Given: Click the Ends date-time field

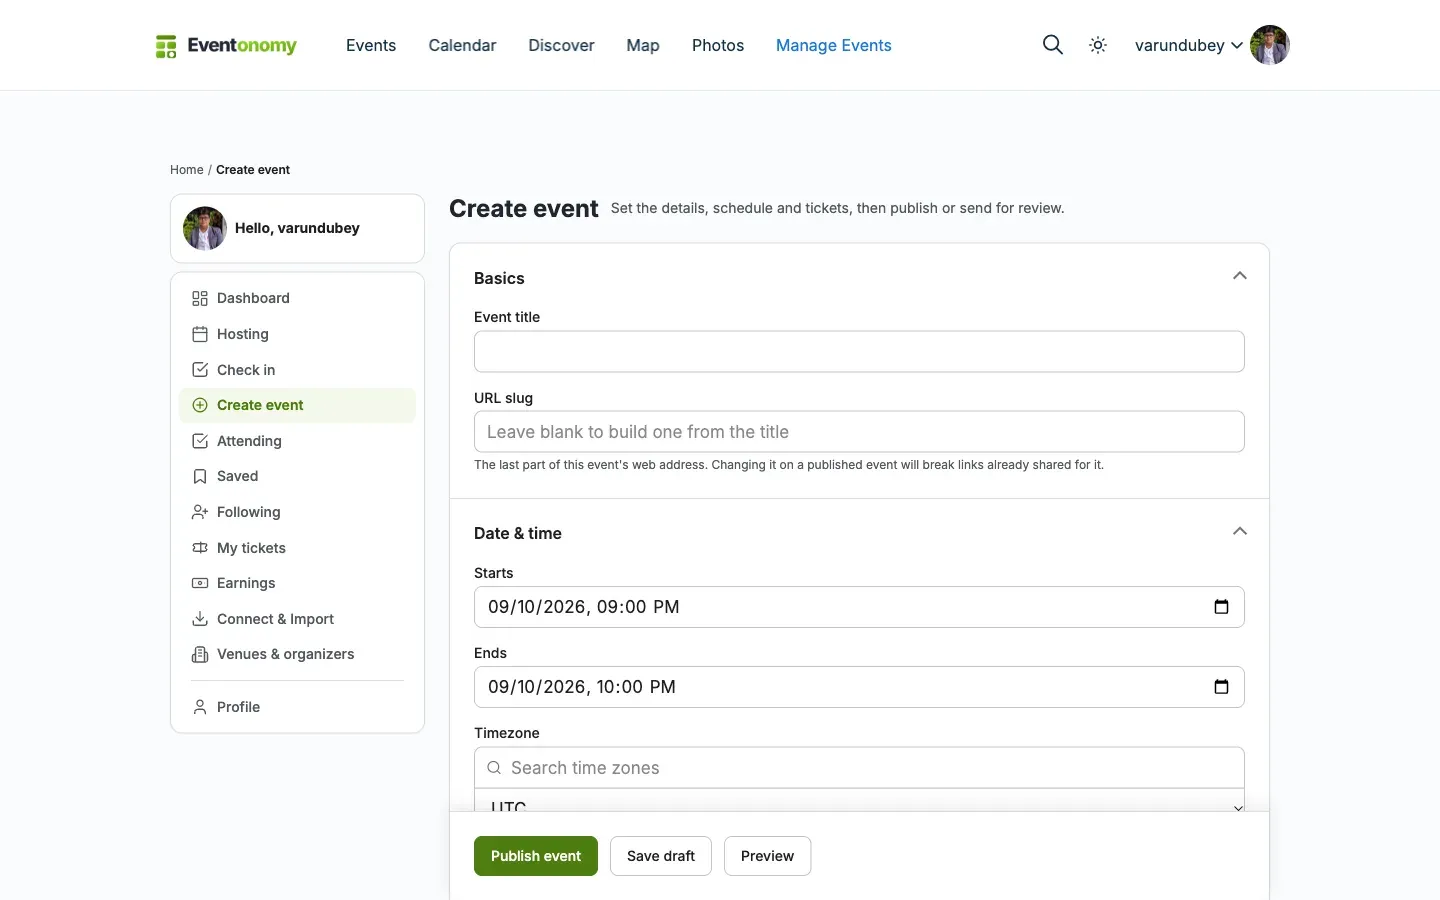Looking at the screenshot, I should coord(859,687).
